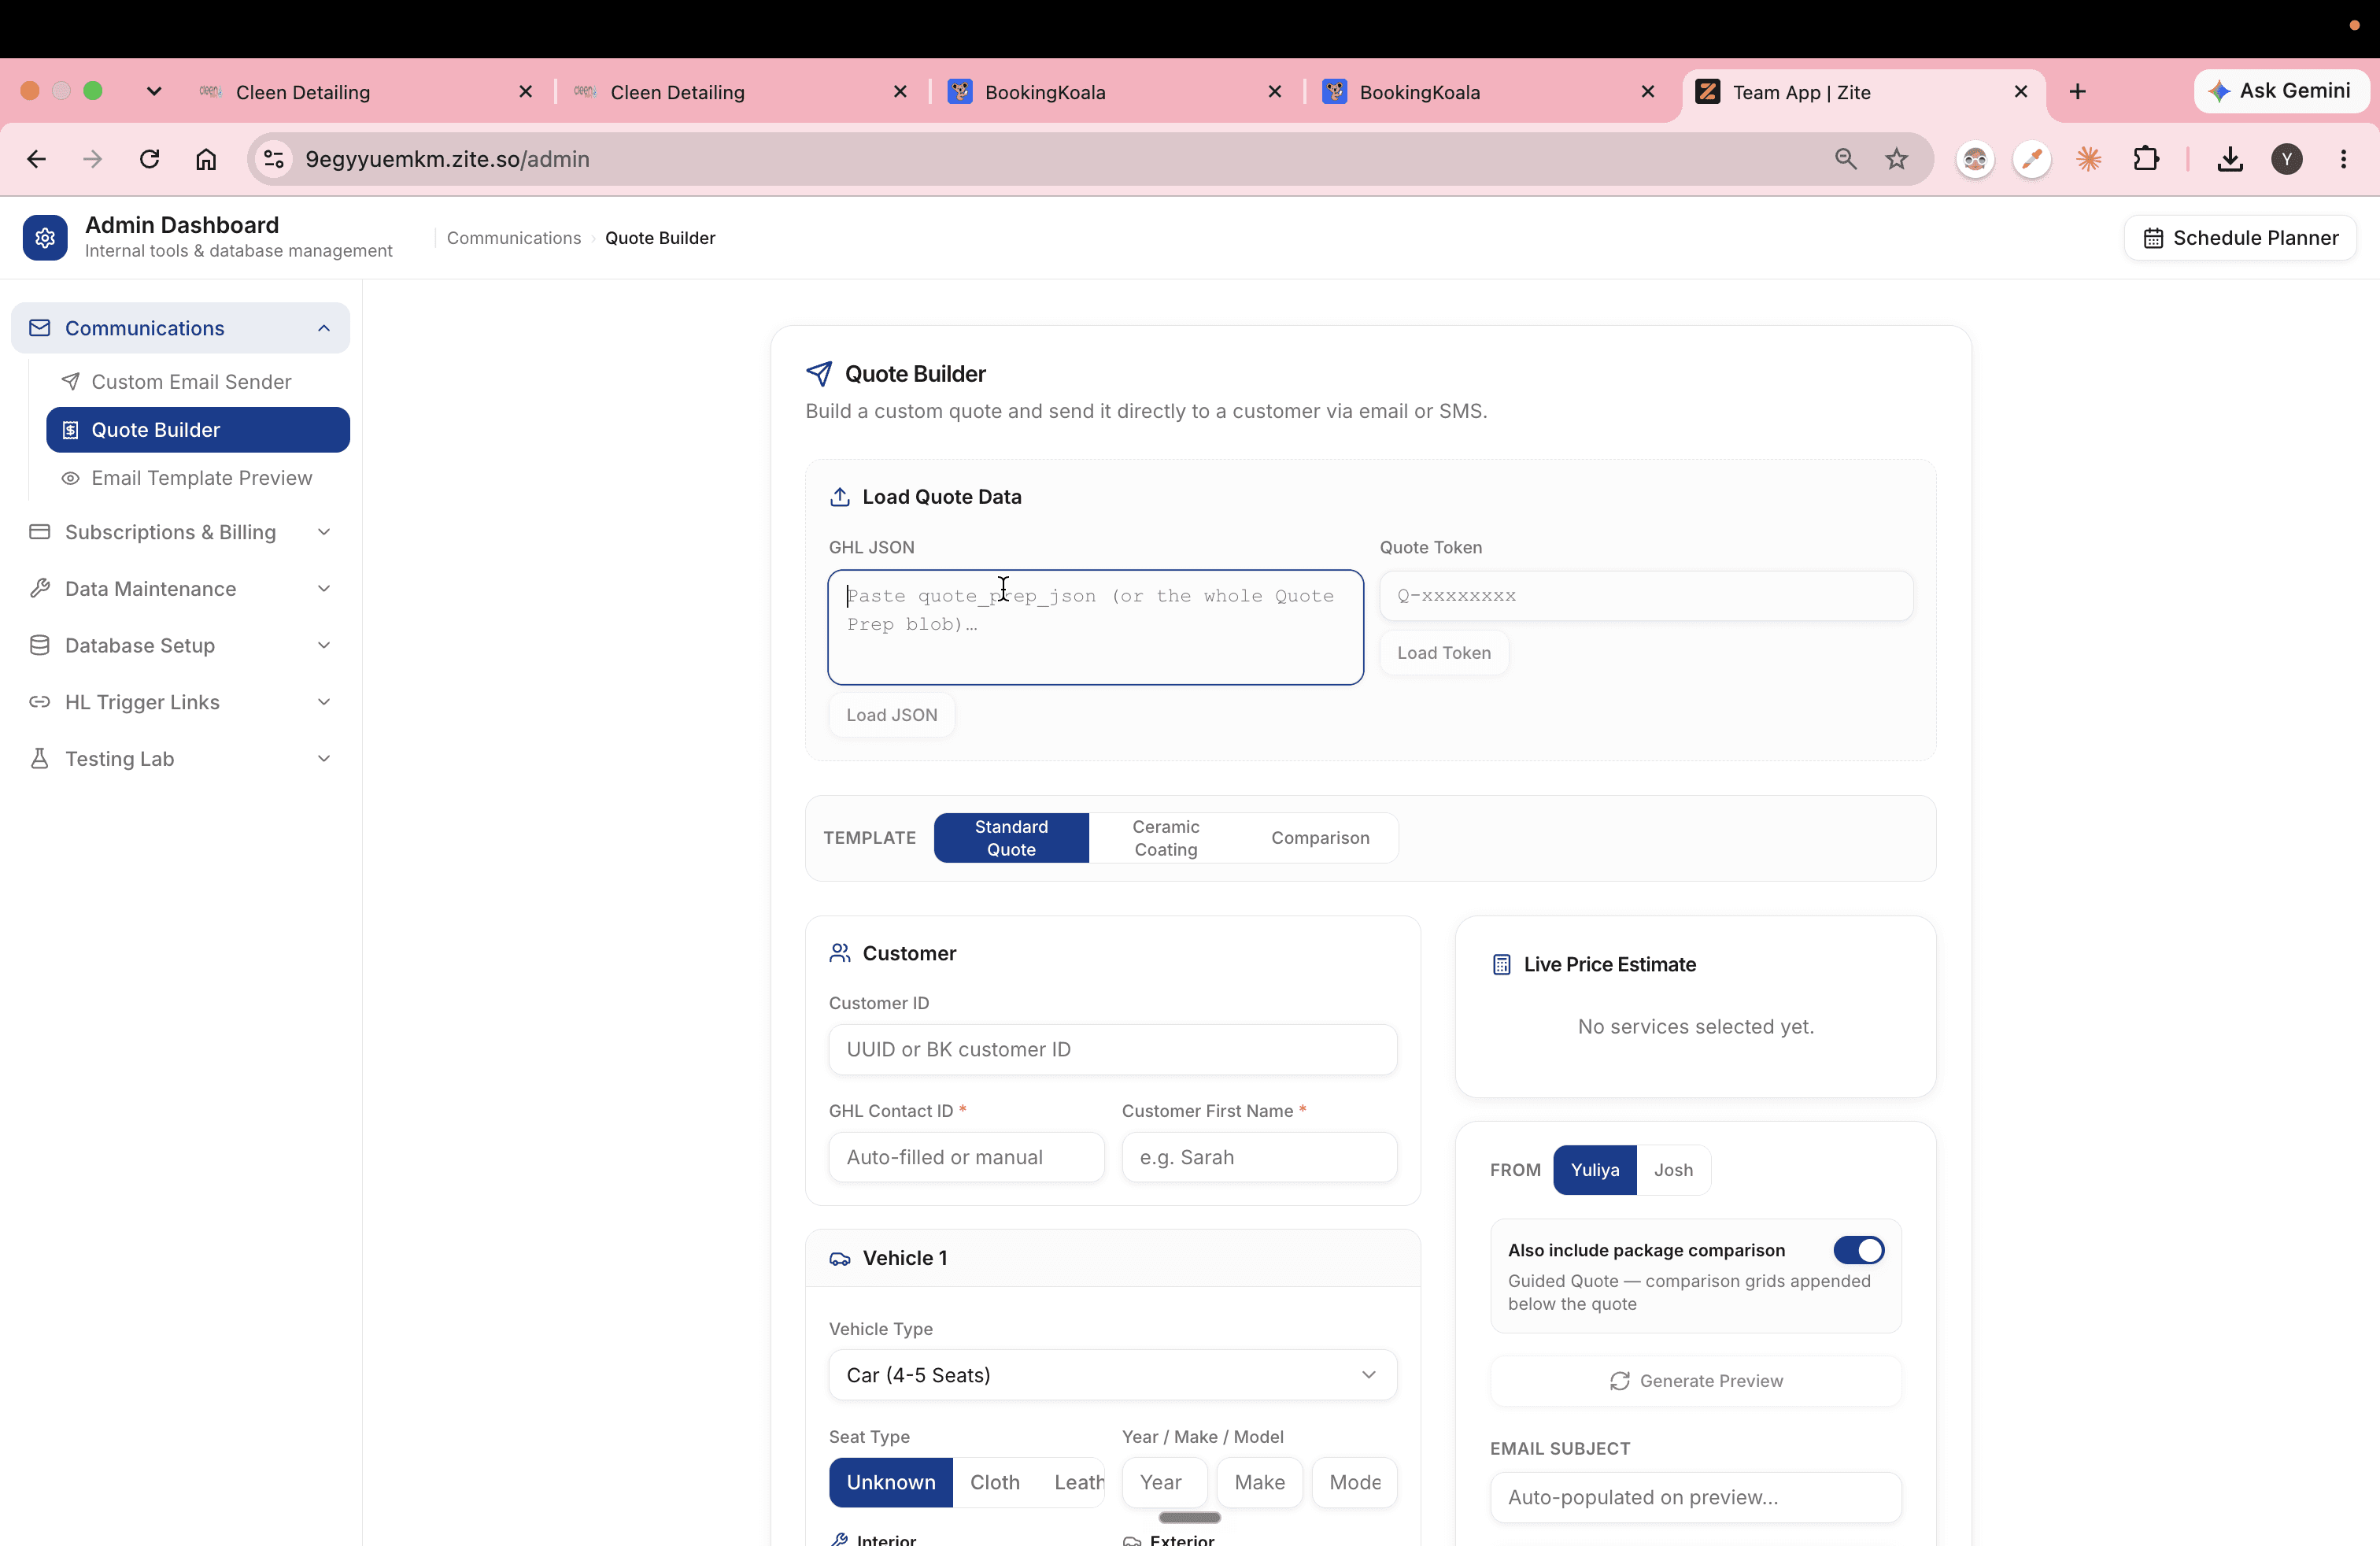Expand the Database Setup section
The image size is (2380, 1546).
point(324,646)
